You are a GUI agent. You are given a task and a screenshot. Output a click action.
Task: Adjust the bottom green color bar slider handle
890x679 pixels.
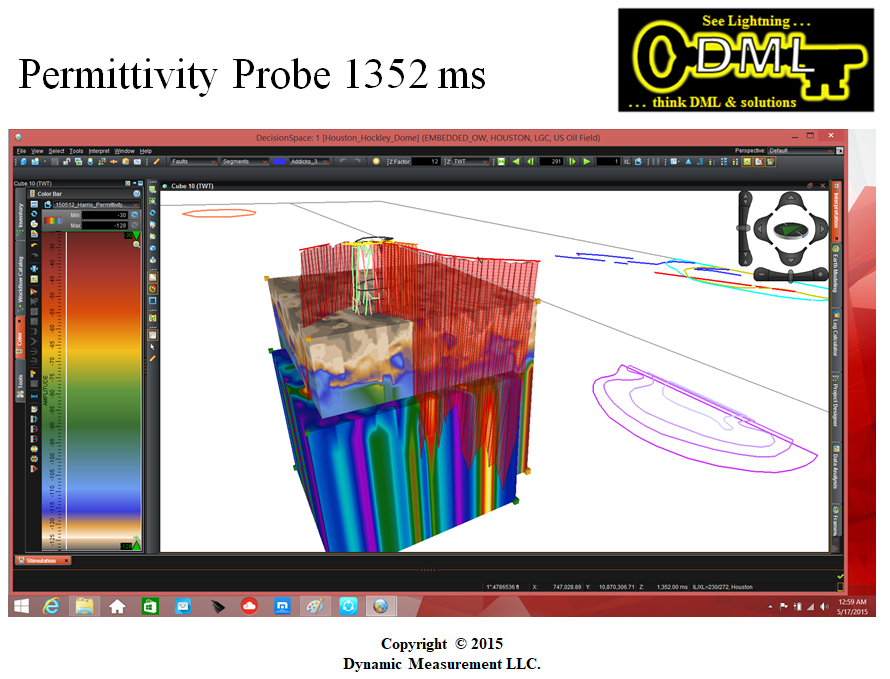click(136, 546)
